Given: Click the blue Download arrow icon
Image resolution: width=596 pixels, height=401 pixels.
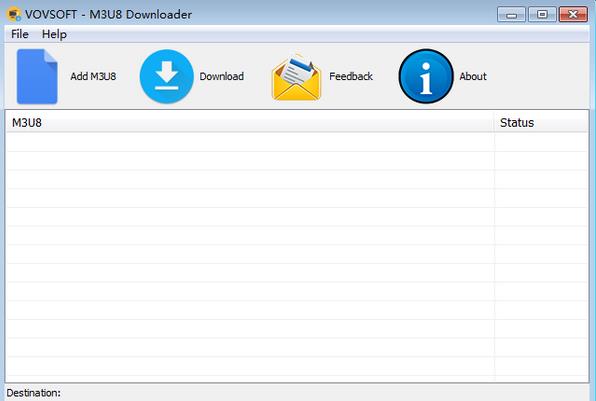Looking at the screenshot, I should click(166, 76).
